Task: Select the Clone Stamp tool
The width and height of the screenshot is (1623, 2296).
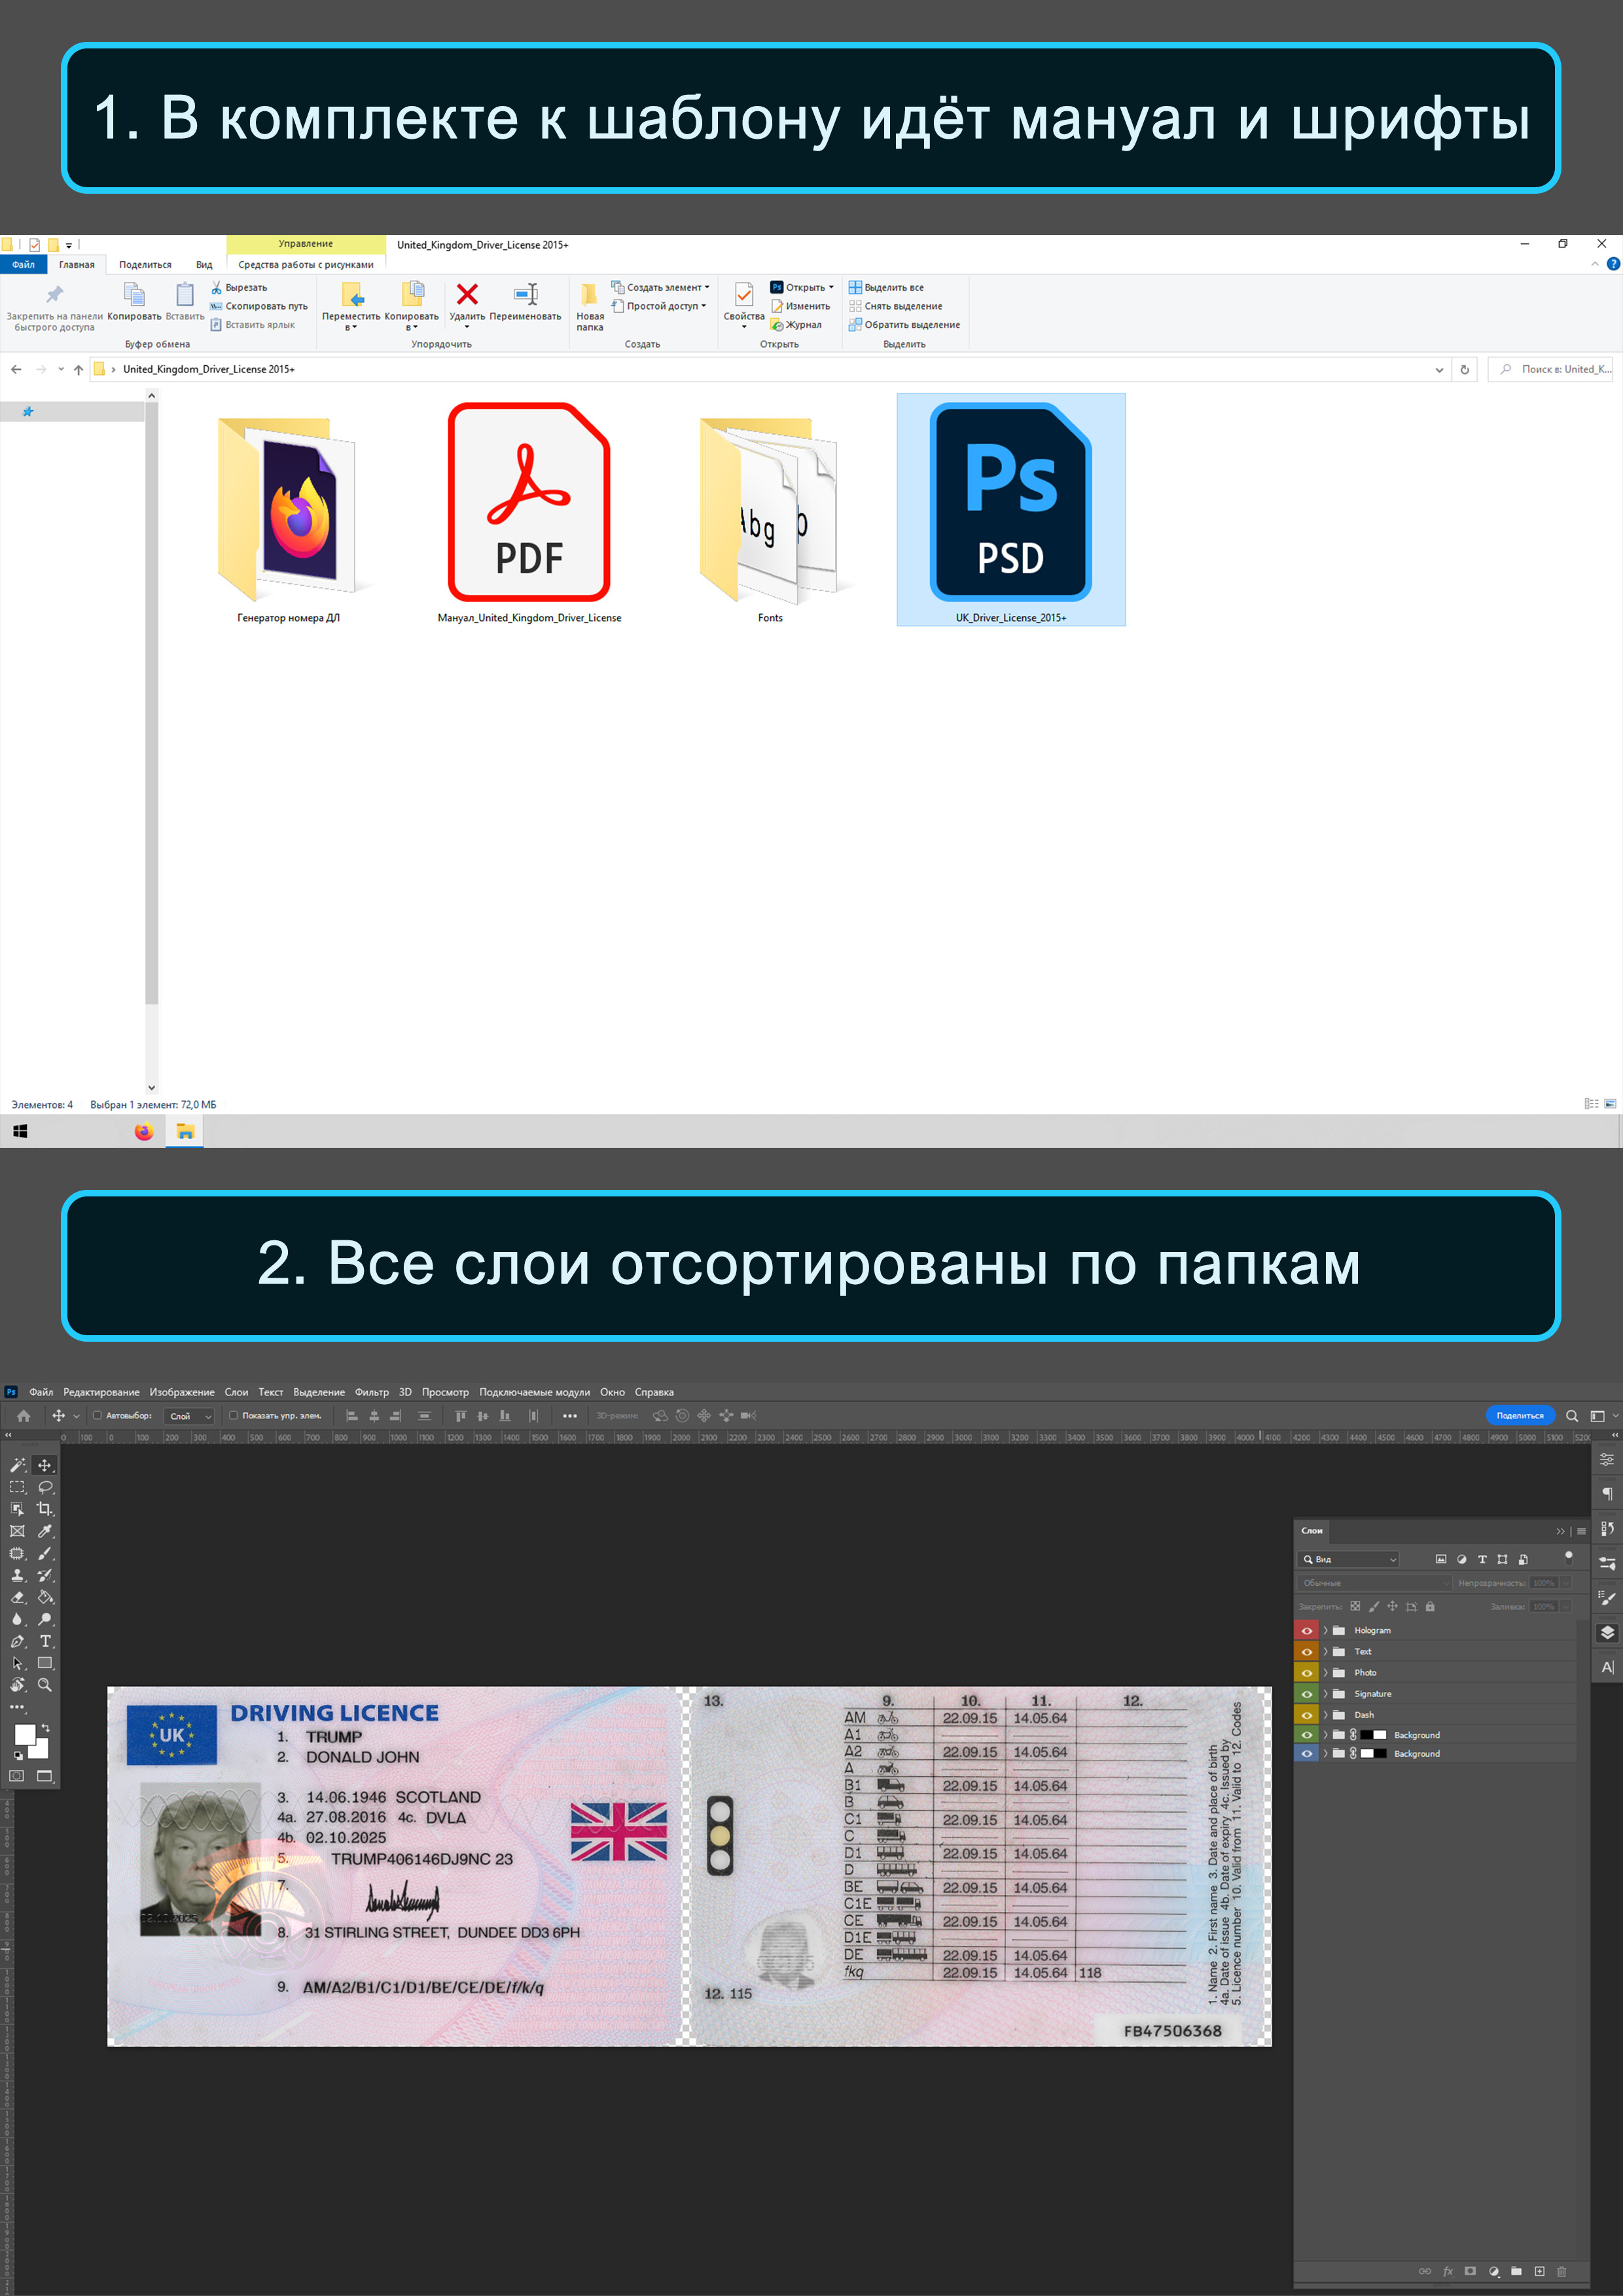Action: (x=17, y=1575)
